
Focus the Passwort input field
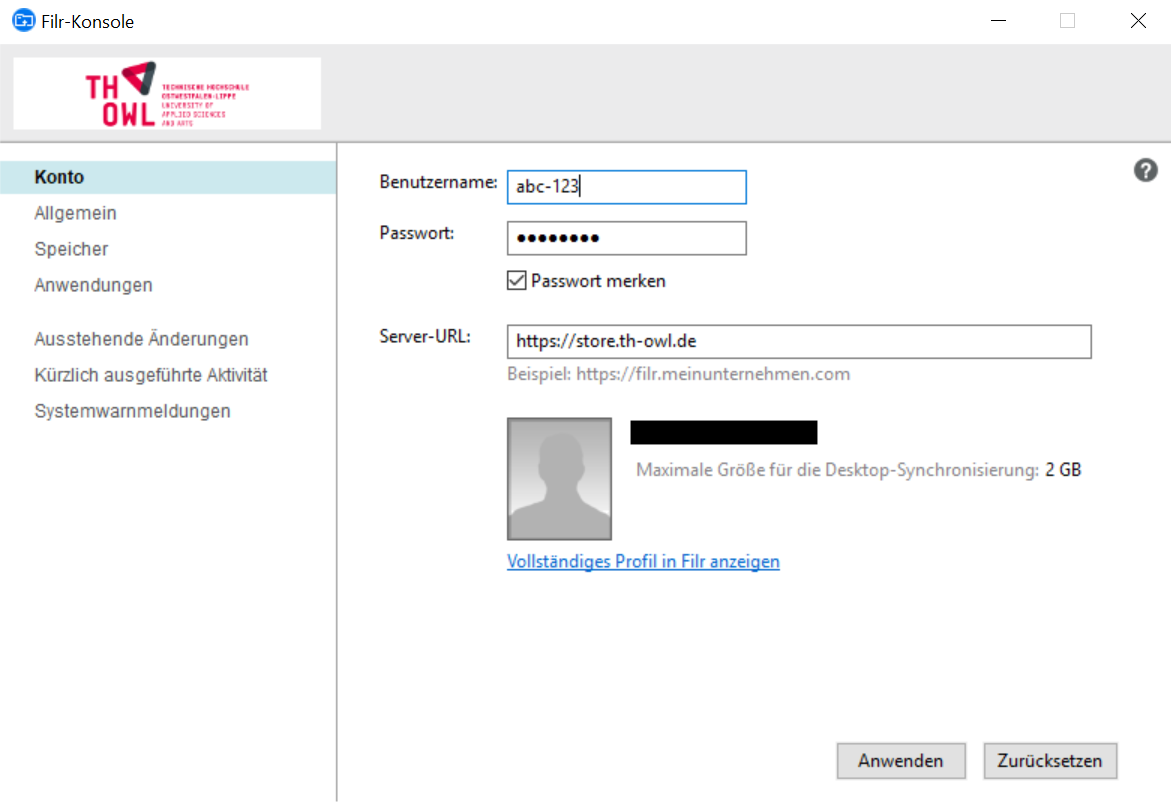pos(626,238)
